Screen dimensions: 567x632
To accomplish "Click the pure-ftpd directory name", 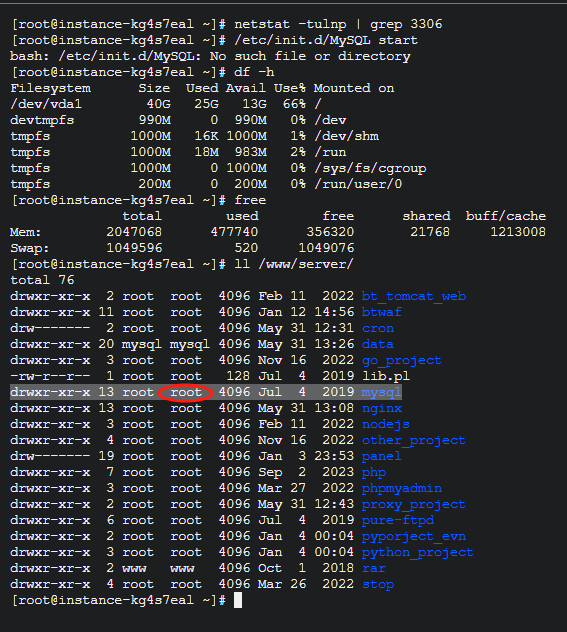I will [x=398, y=520].
